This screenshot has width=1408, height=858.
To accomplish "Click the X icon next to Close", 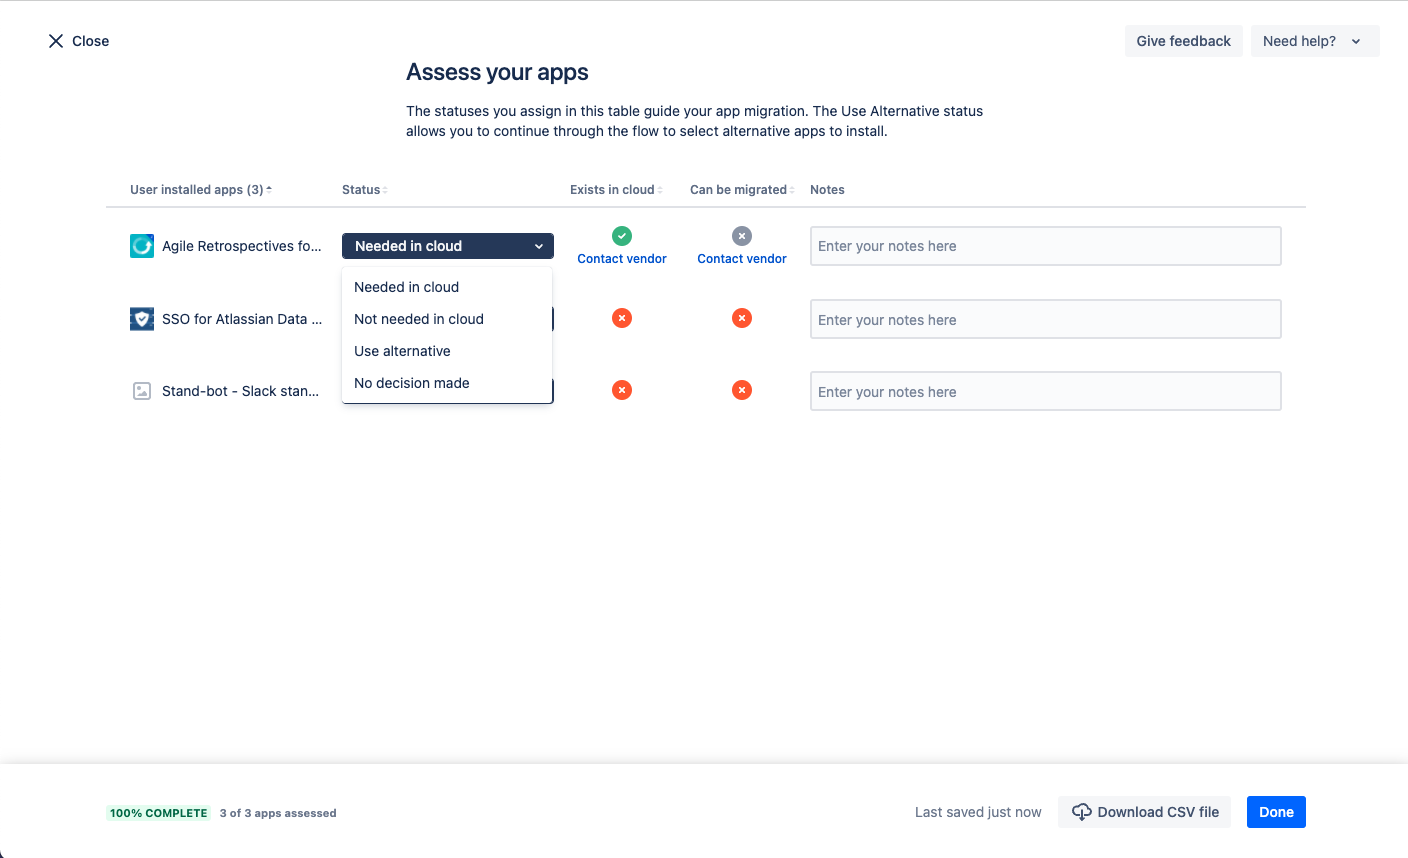I will point(56,41).
